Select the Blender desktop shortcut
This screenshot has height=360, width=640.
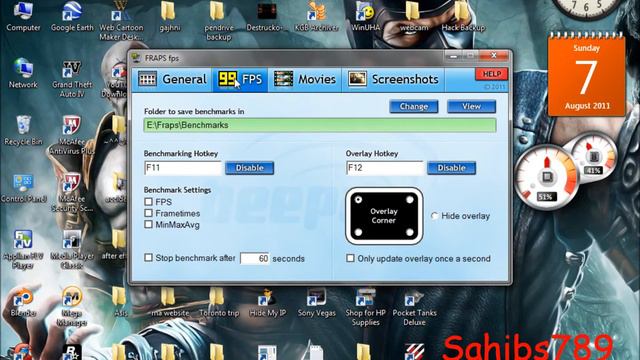23,302
